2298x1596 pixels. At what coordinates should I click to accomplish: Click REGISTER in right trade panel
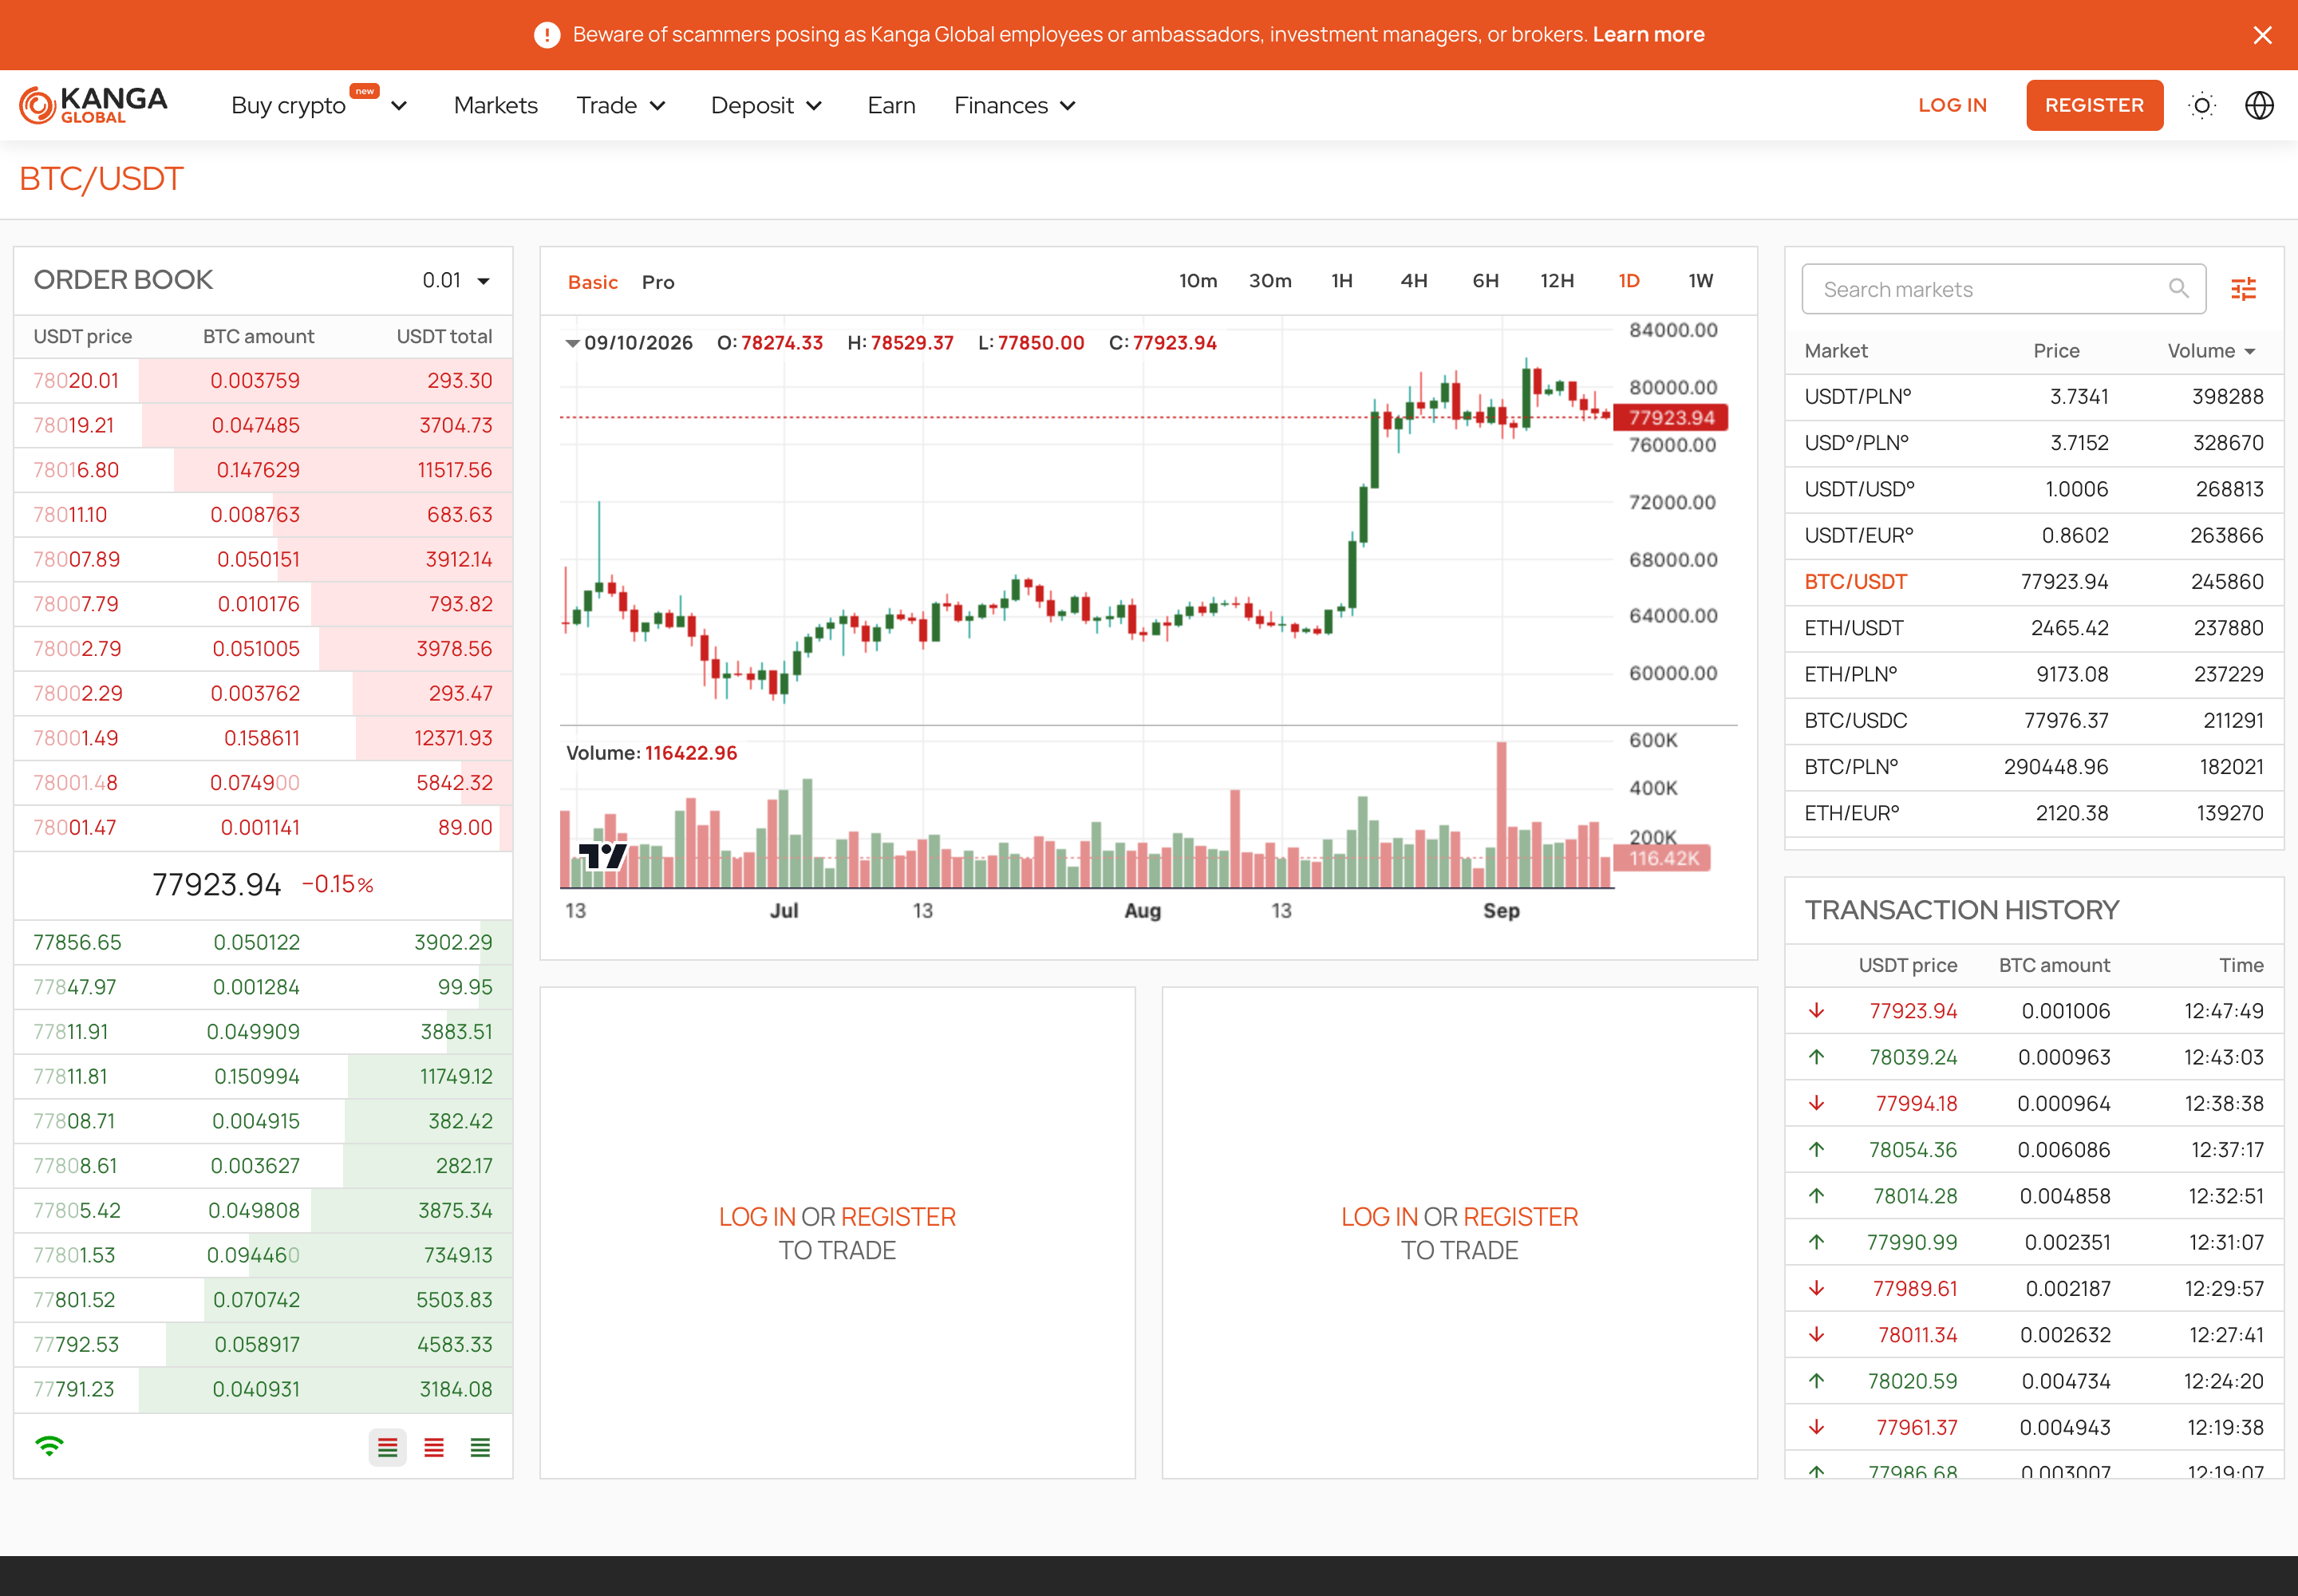[x=1520, y=1217]
